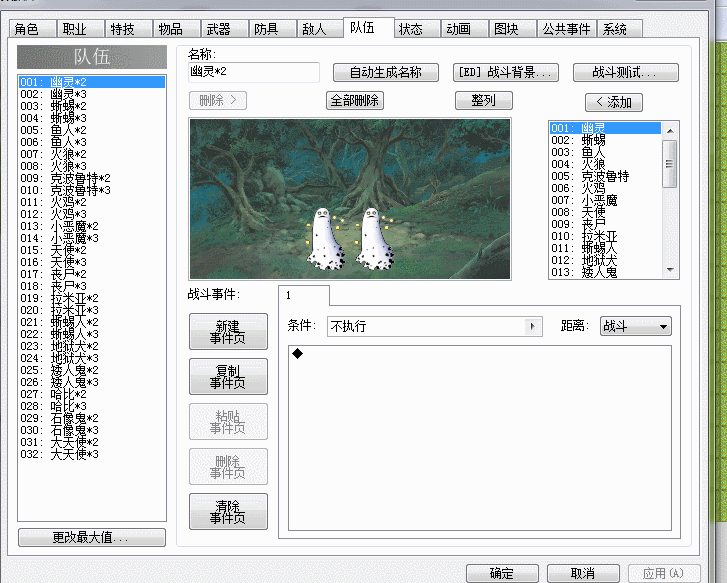Viewport: 727px width, 583px height.
Task: Click the name field containing 幽灵*2
Action: (x=254, y=72)
